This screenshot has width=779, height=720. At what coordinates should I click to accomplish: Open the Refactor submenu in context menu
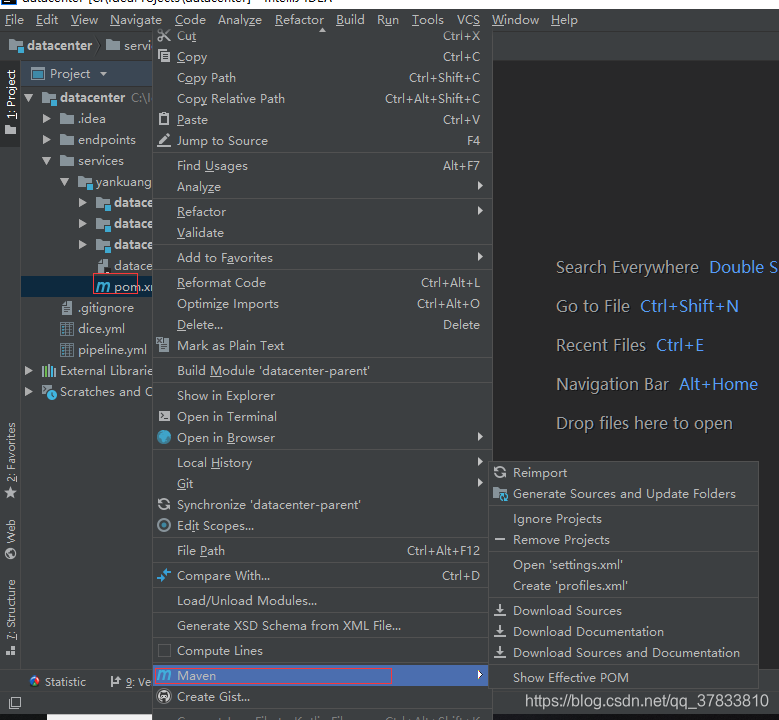pos(322,212)
